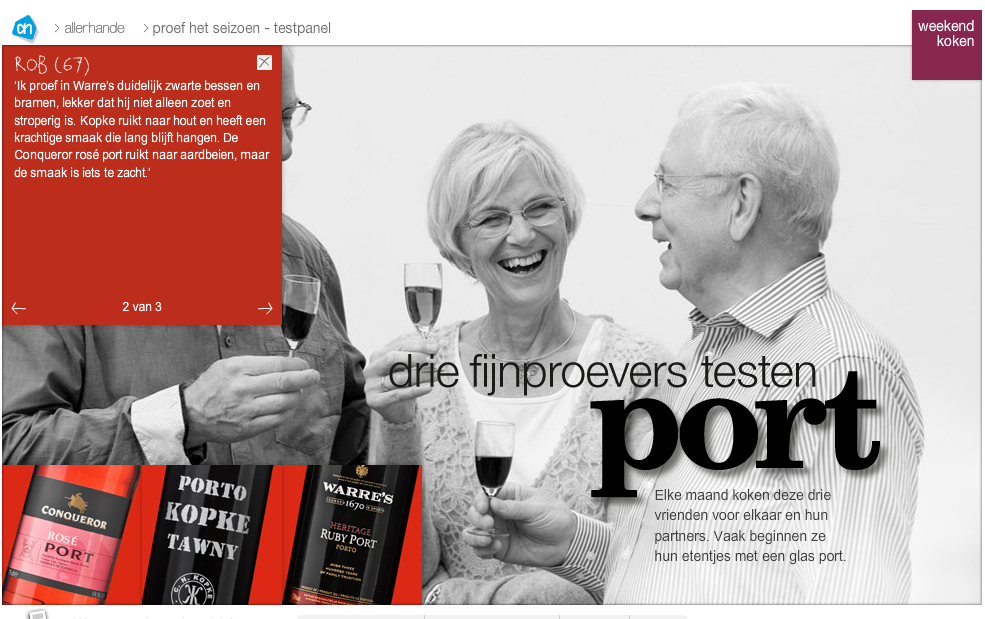
Task: Click the chevron before allerhande
Action: [57, 28]
